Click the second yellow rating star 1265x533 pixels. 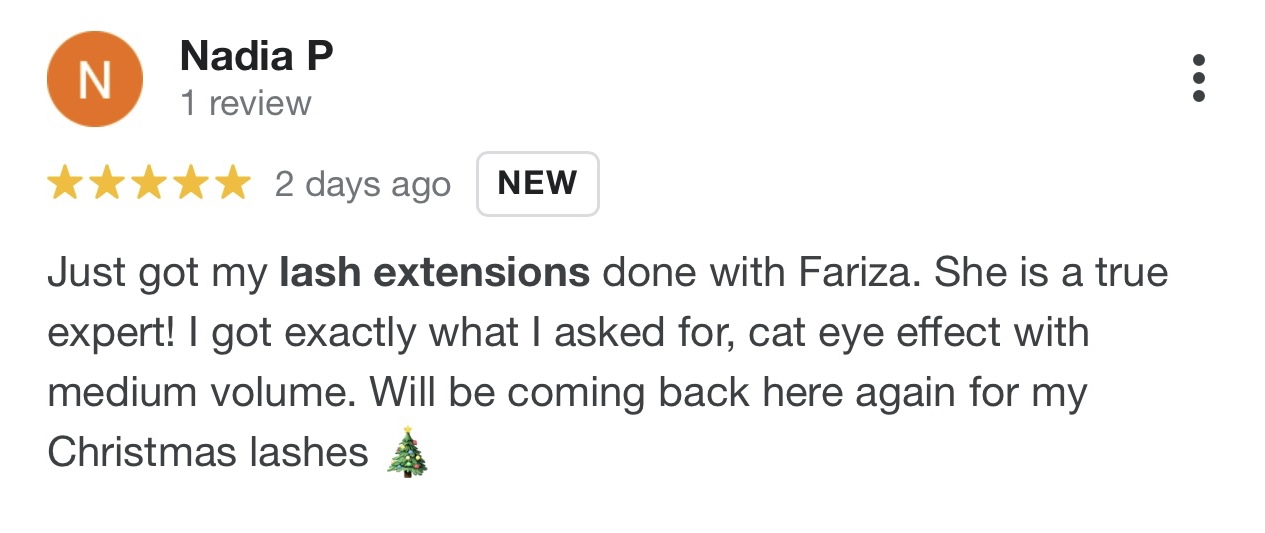pyautogui.click(x=107, y=184)
